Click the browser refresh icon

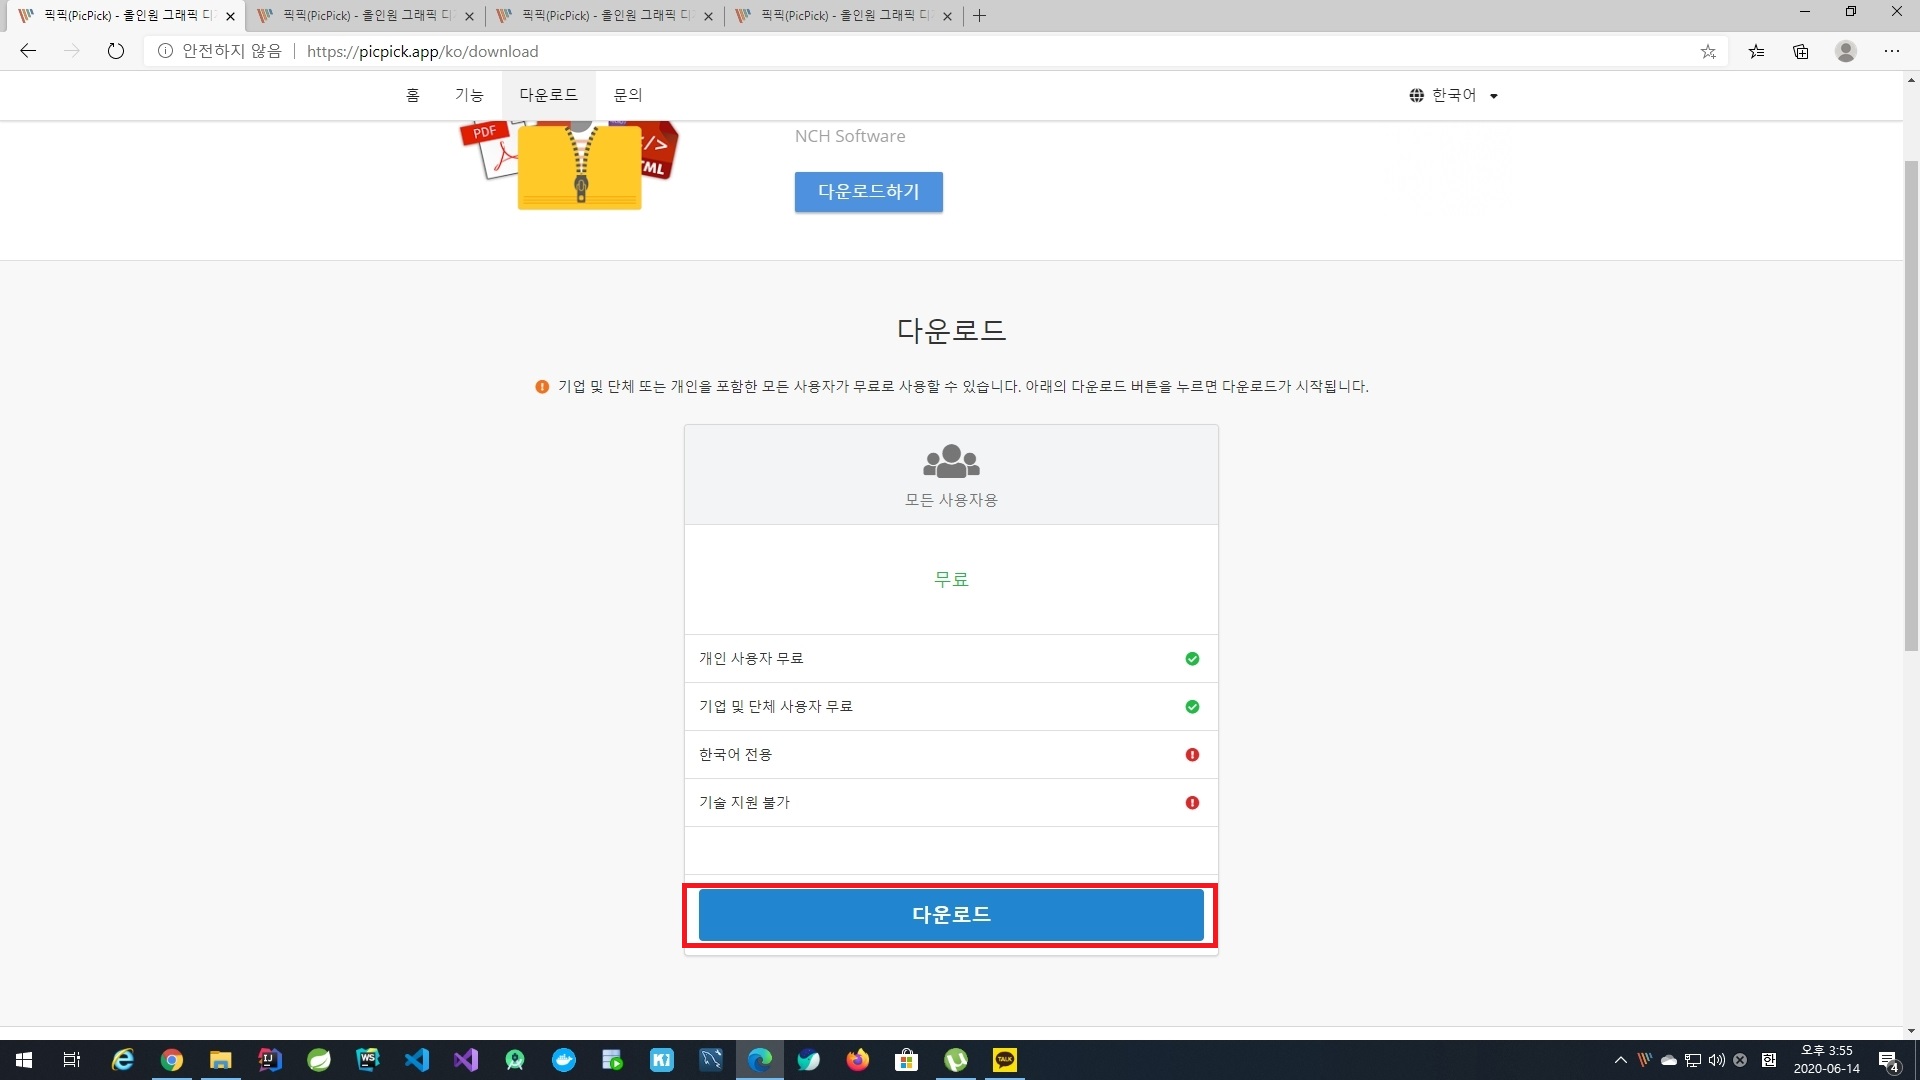coord(116,51)
